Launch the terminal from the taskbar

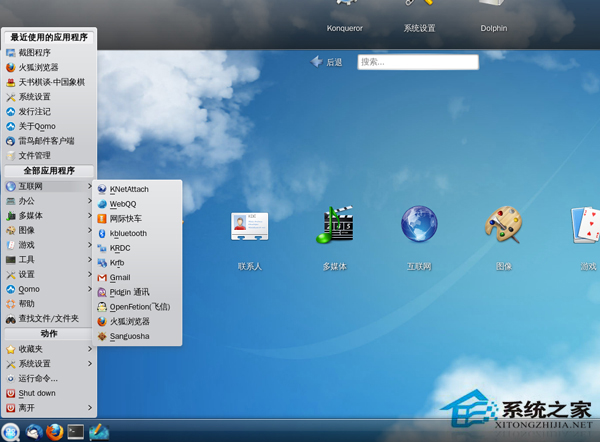[75, 431]
